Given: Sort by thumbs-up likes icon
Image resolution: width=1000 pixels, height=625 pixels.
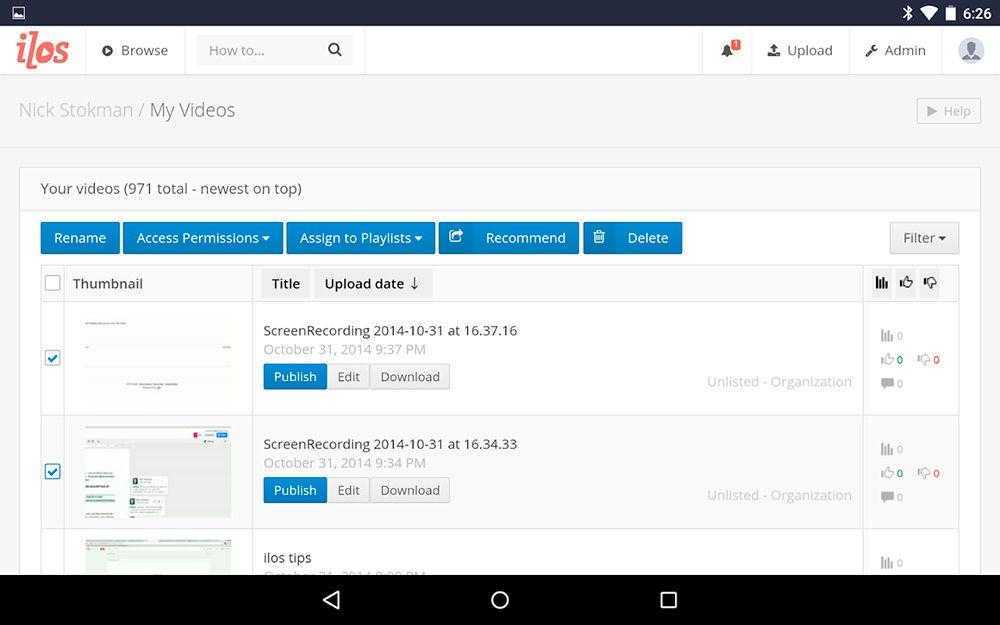Looking at the screenshot, I should pos(906,283).
